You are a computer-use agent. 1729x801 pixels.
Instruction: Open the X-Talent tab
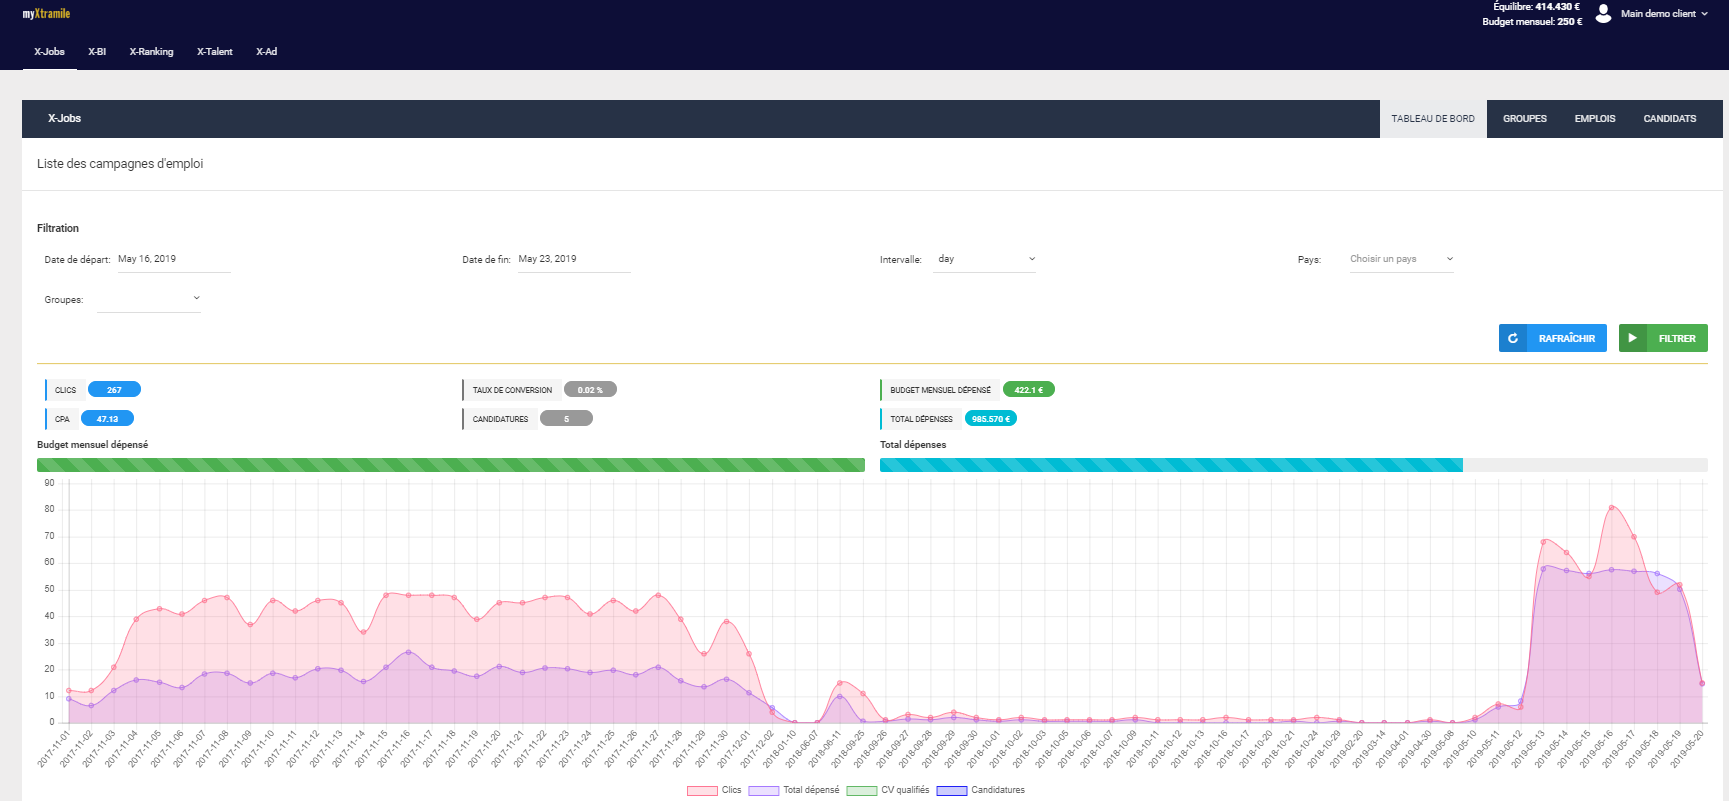(214, 52)
